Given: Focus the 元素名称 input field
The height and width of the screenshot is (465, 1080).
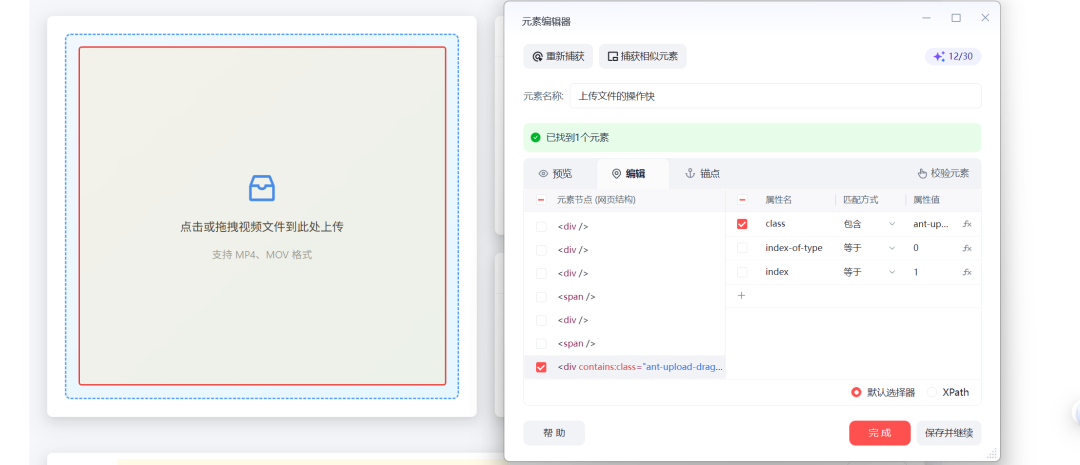Looking at the screenshot, I should [776, 96].
